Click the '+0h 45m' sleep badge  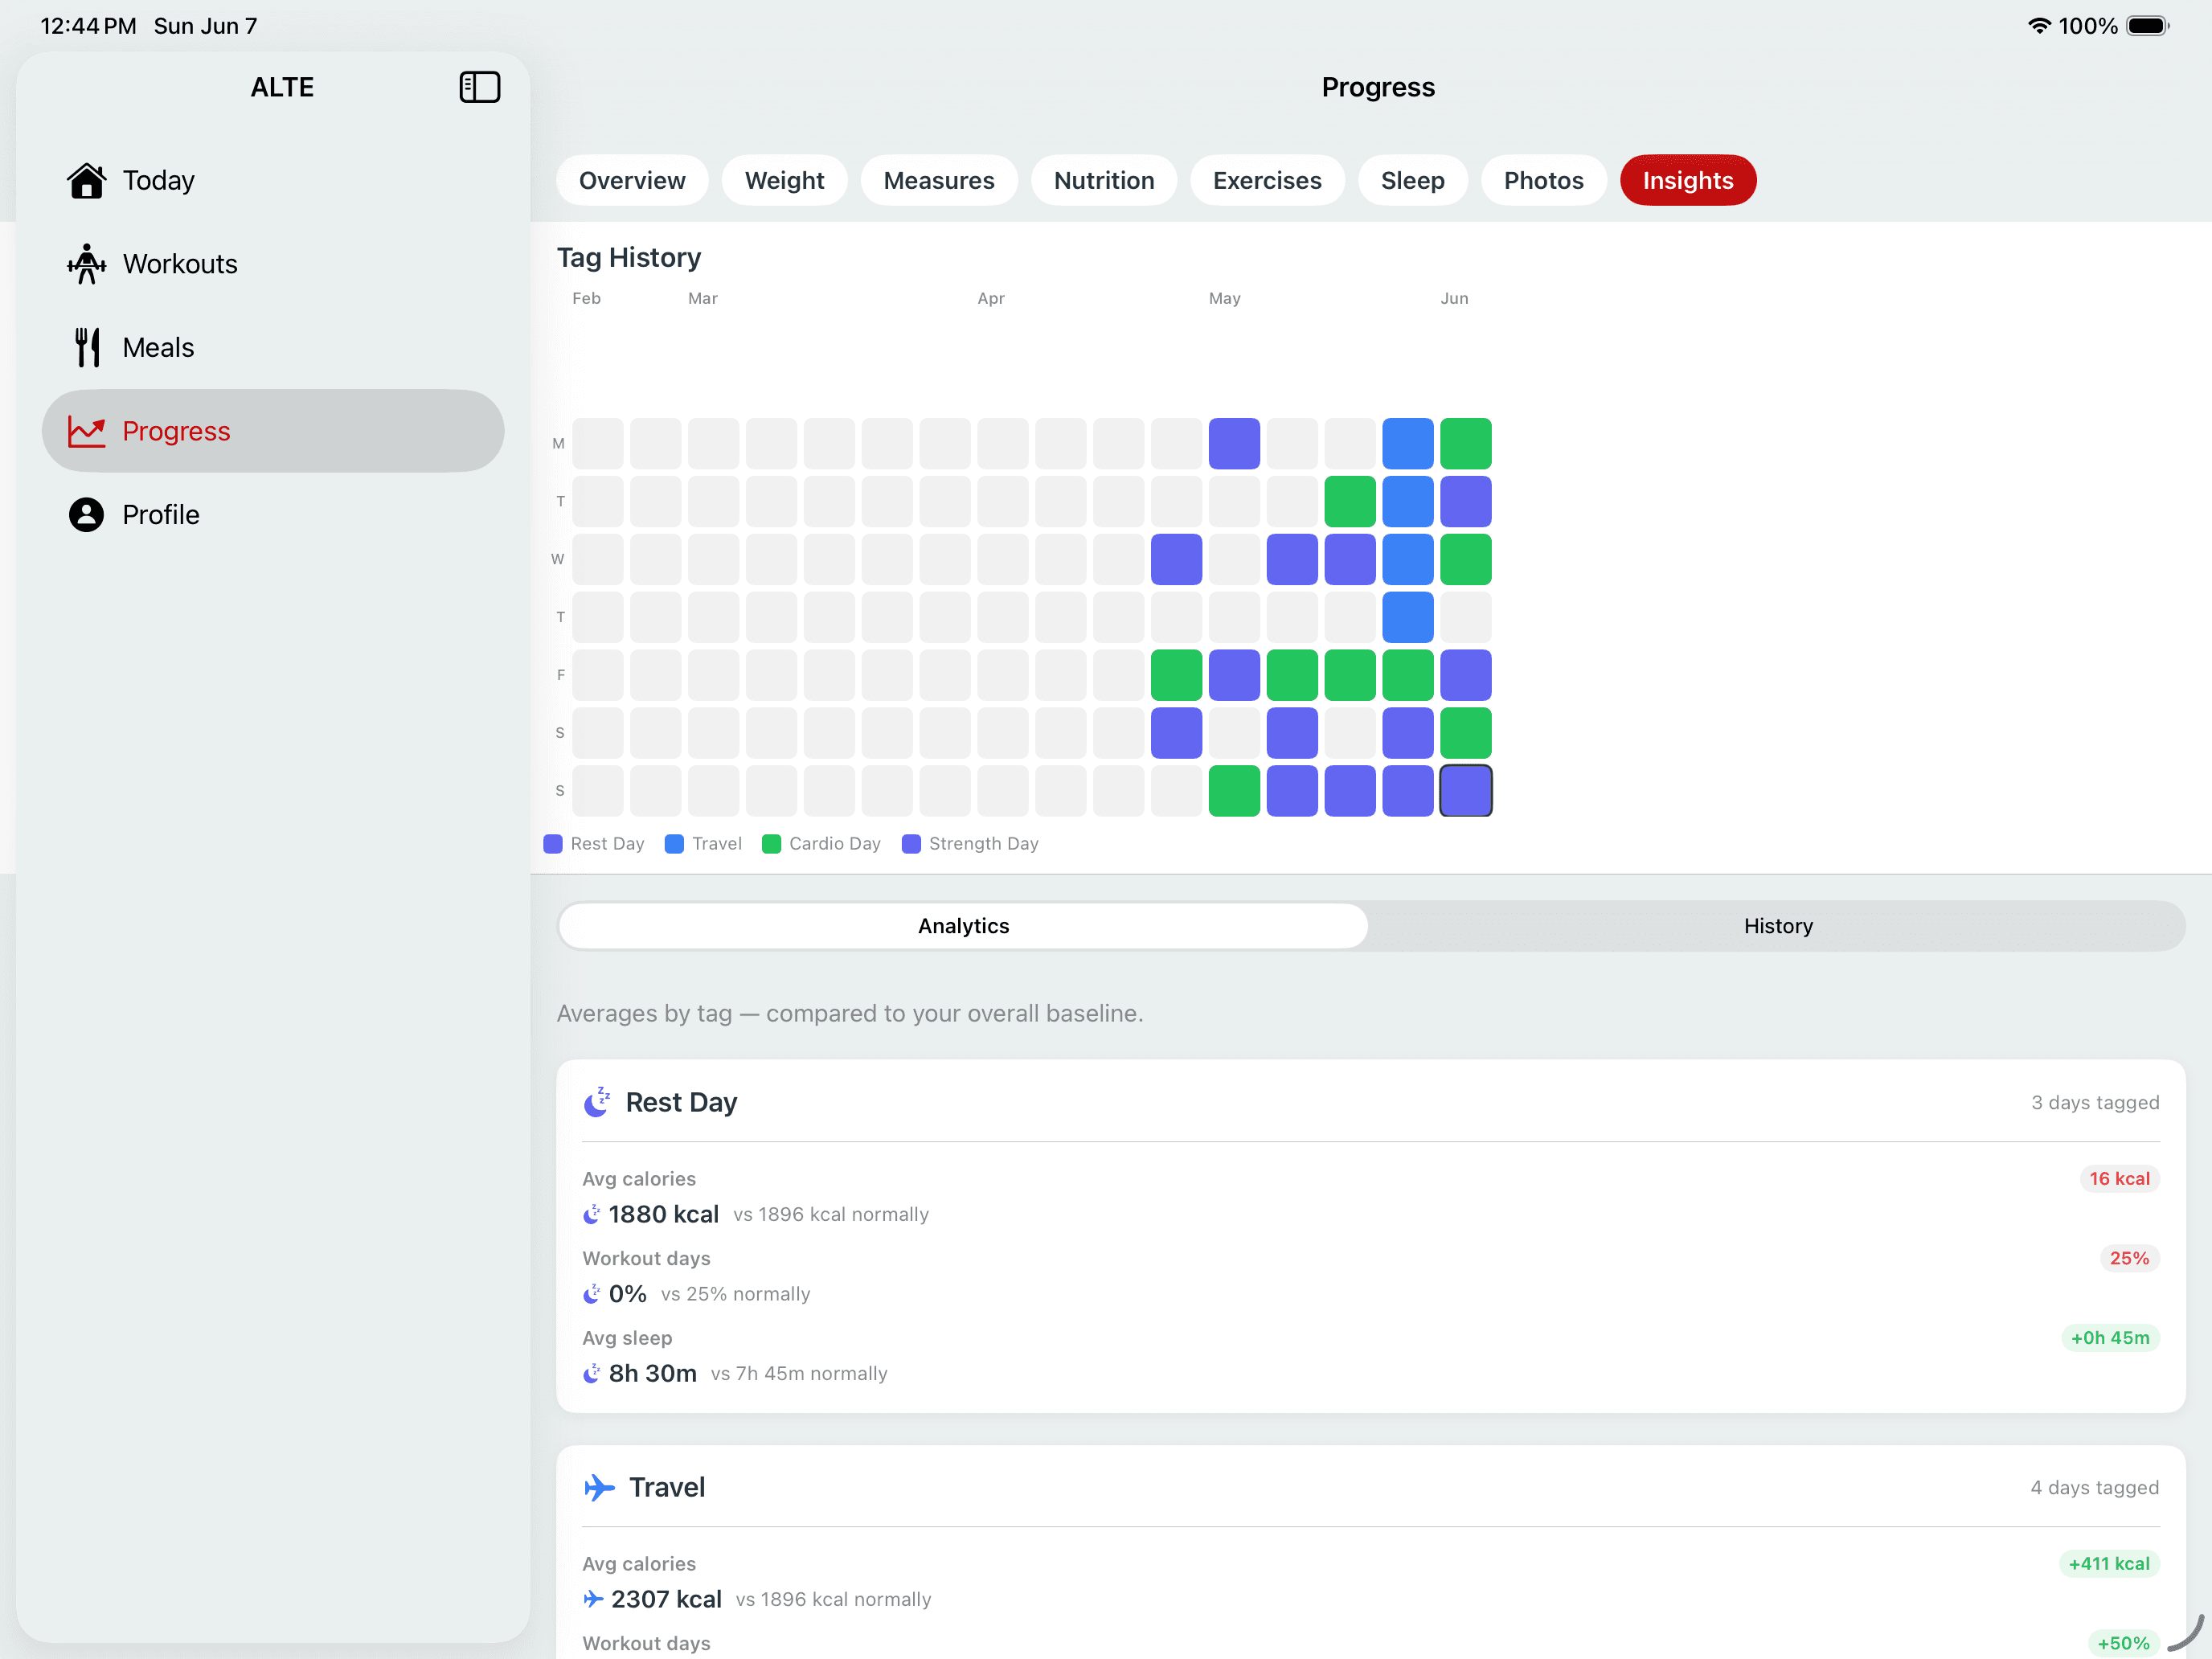point(2109,1337)
